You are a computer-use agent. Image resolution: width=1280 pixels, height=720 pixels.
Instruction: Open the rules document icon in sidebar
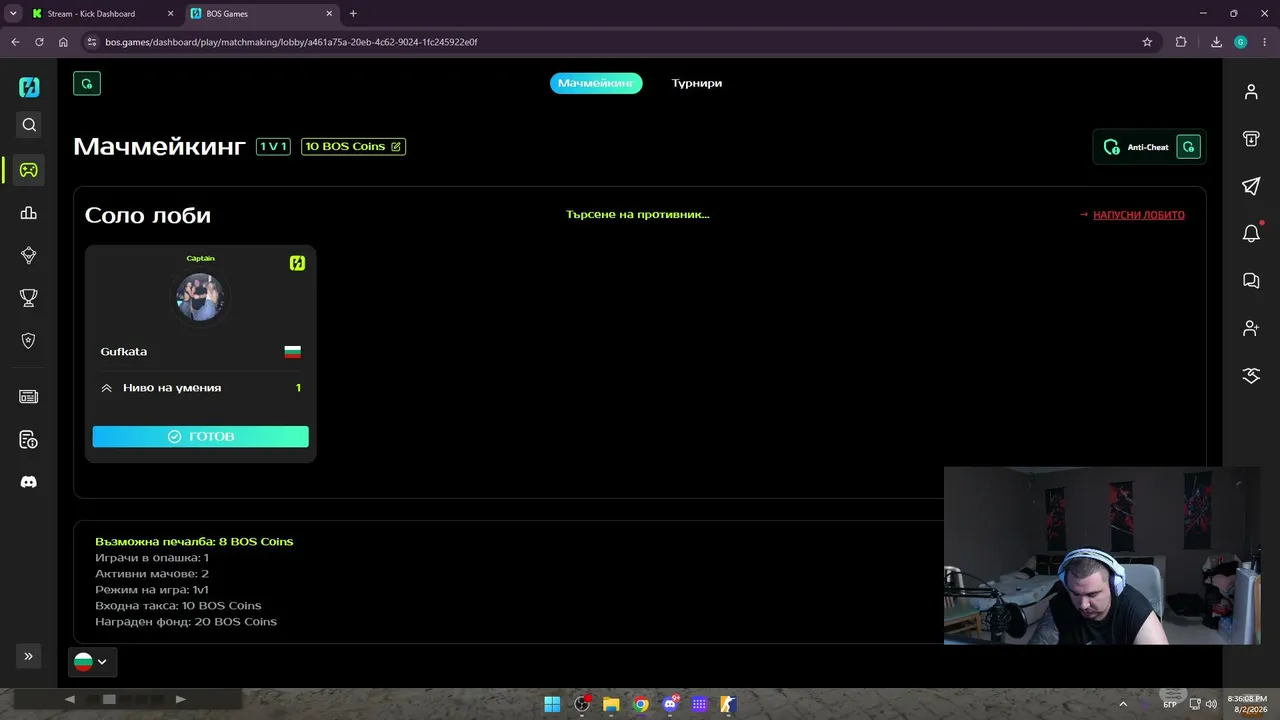29,440
